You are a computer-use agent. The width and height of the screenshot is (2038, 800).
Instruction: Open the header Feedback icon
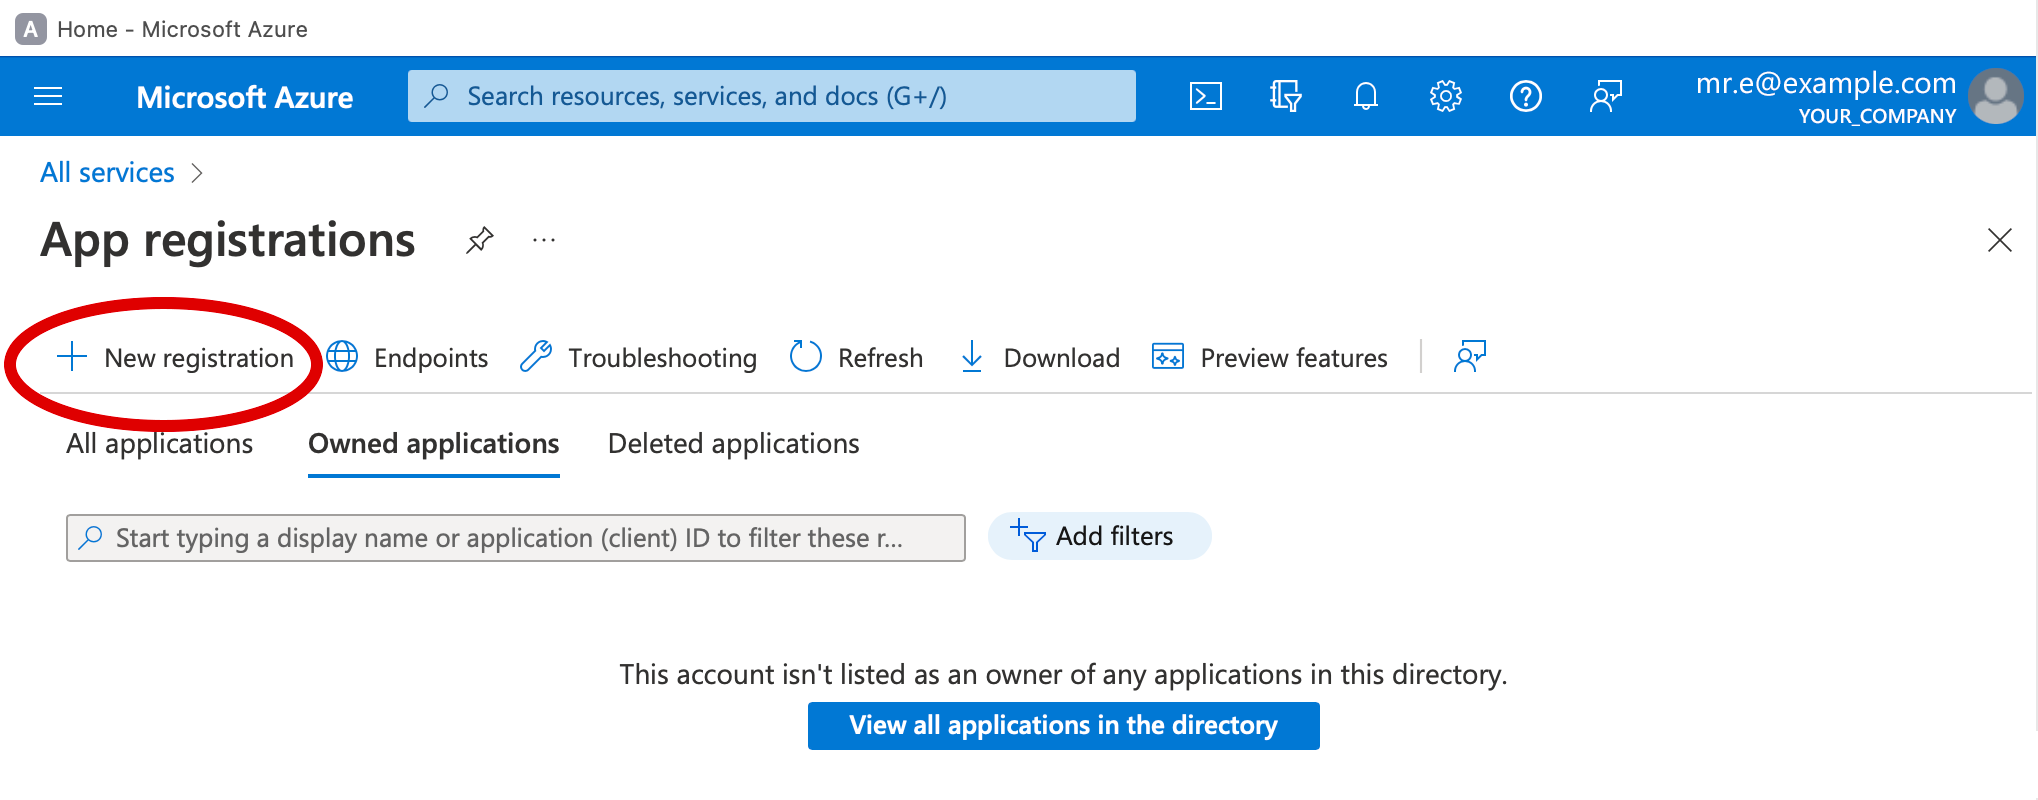[x=1605, y=96]
